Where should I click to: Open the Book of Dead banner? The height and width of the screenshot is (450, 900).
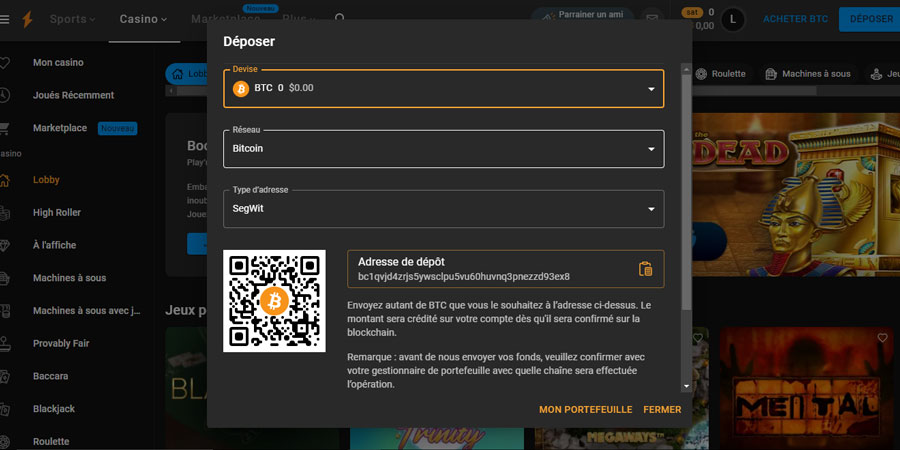pos(796,195)
